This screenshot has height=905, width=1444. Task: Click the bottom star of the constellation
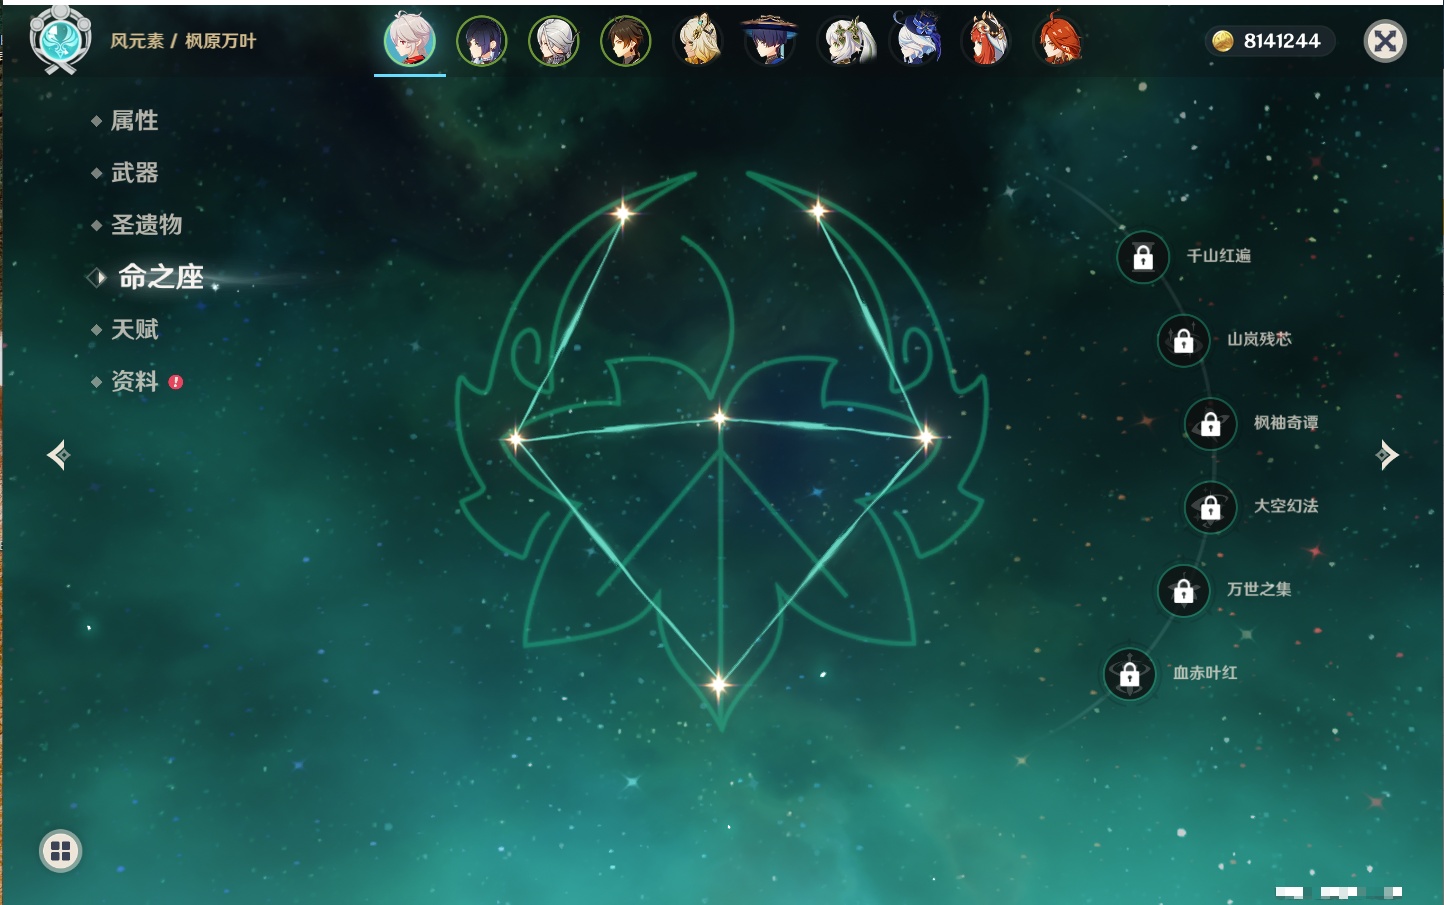click(x=718, y=685)
